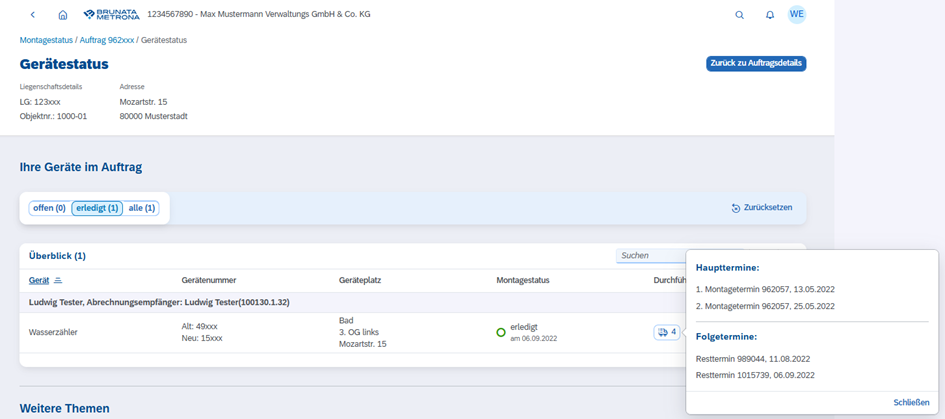The width and height of the screenshot is (945, 419).
Task: Open the WE user avatar menu
Action: coord(796,14)
